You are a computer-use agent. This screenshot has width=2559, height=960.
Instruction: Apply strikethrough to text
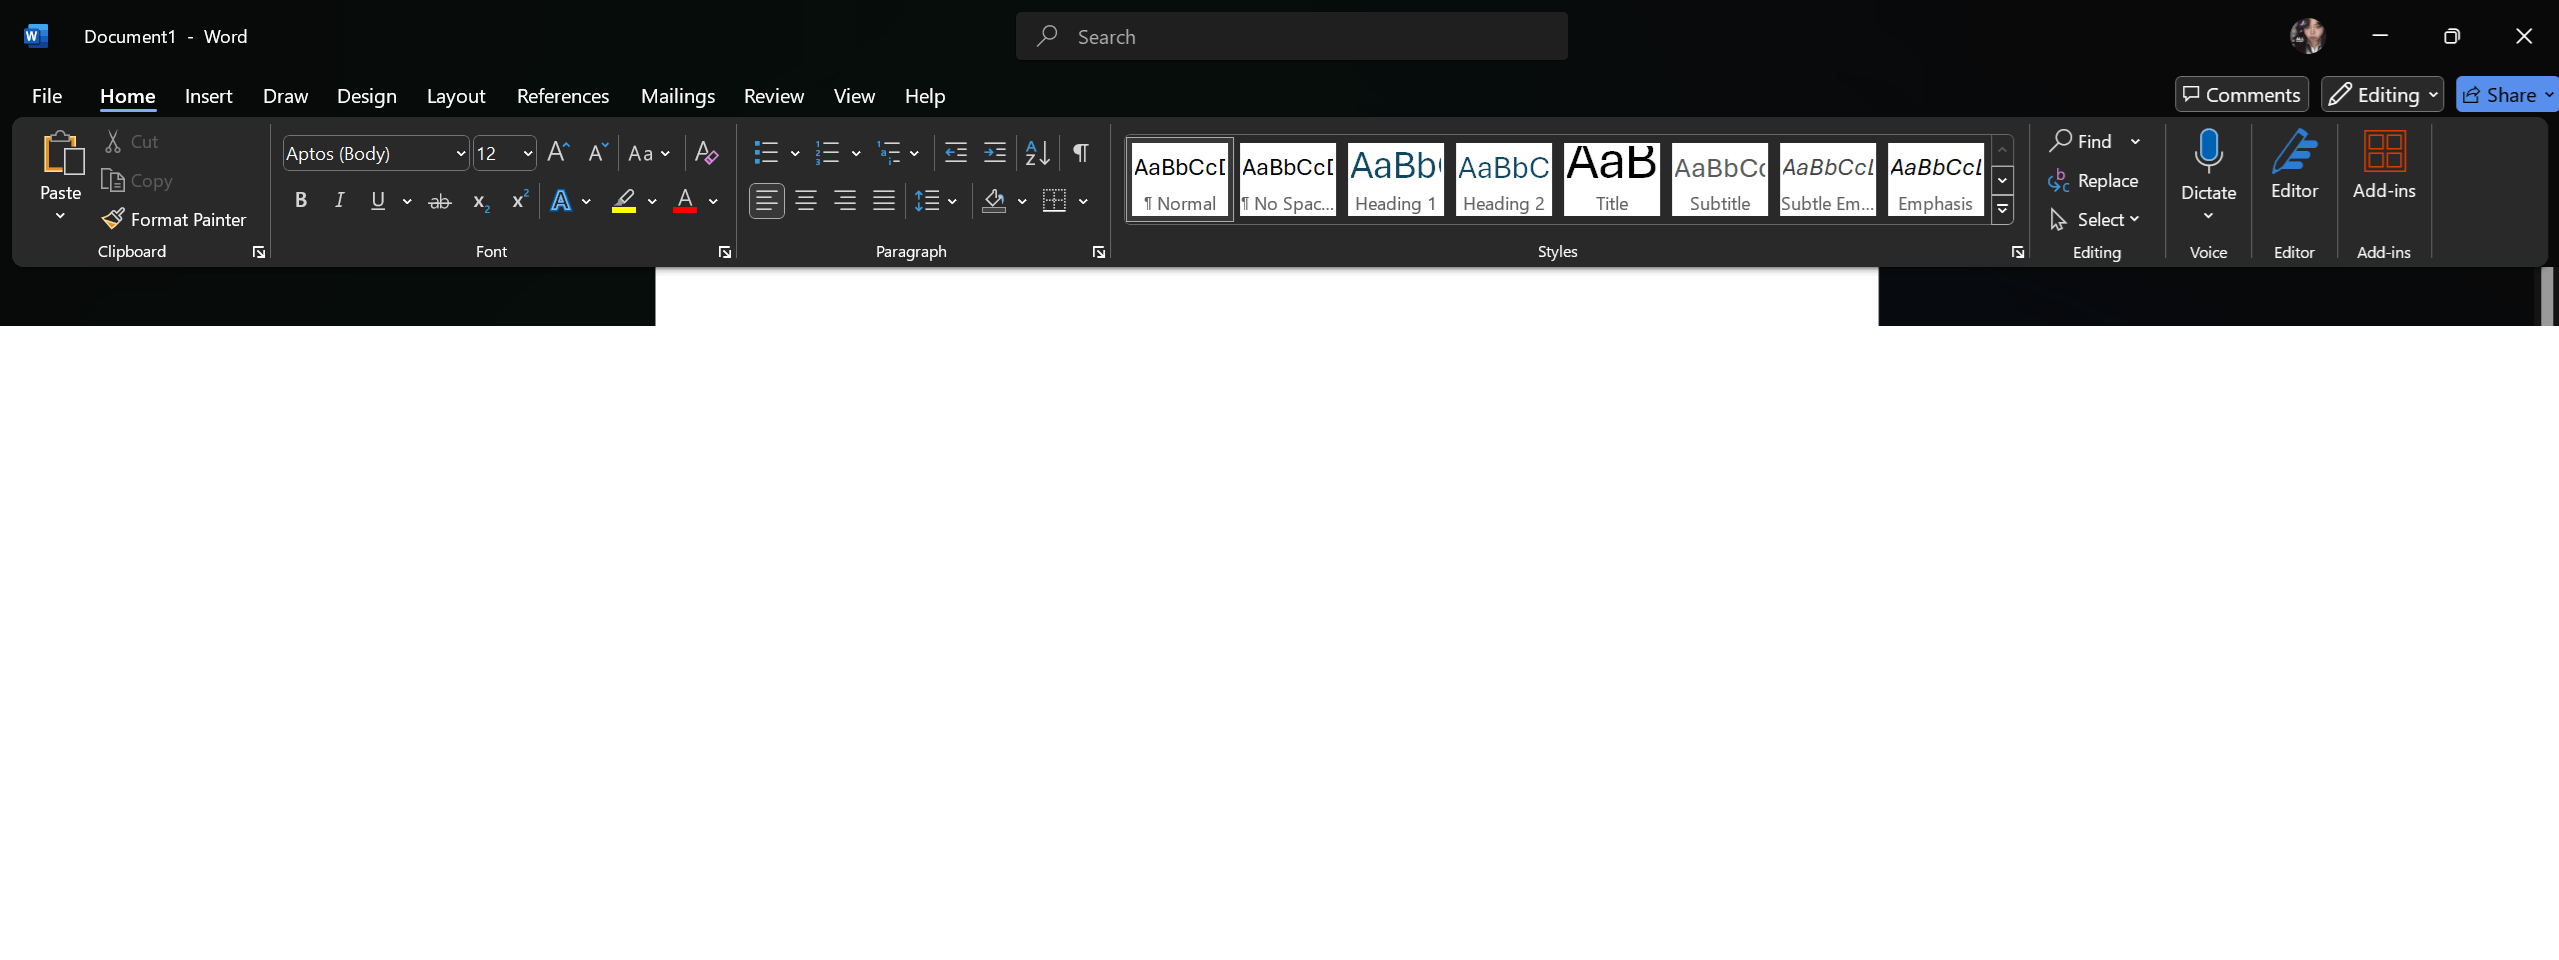[438, 200]
